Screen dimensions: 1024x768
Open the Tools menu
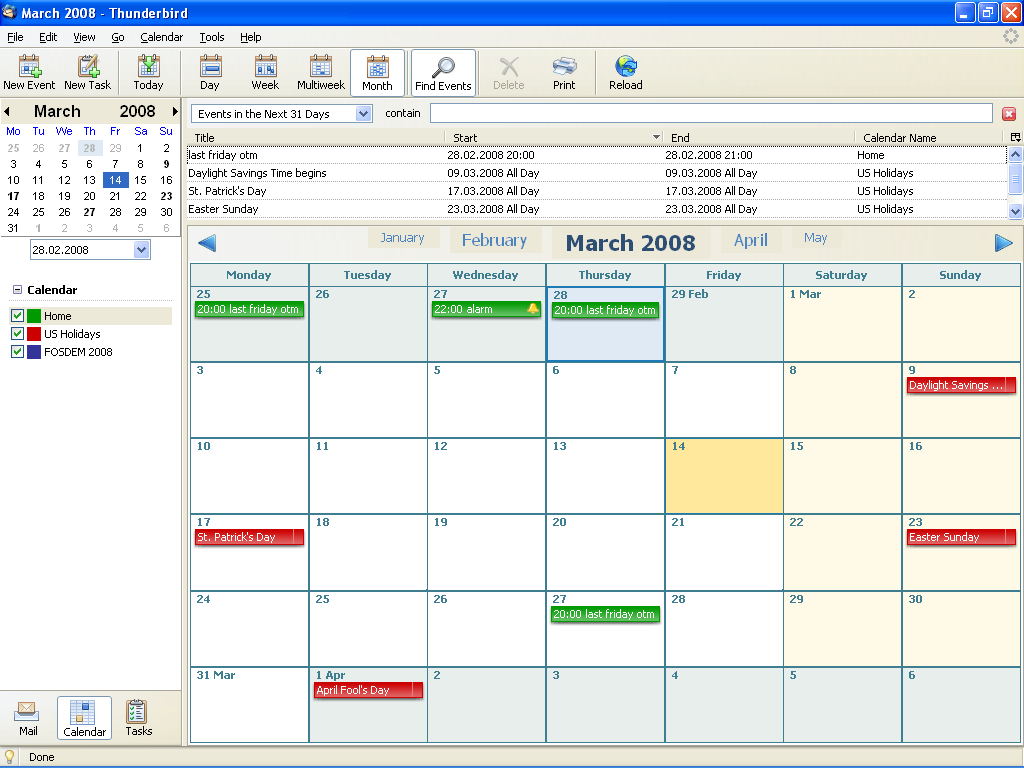click(212, 37)
